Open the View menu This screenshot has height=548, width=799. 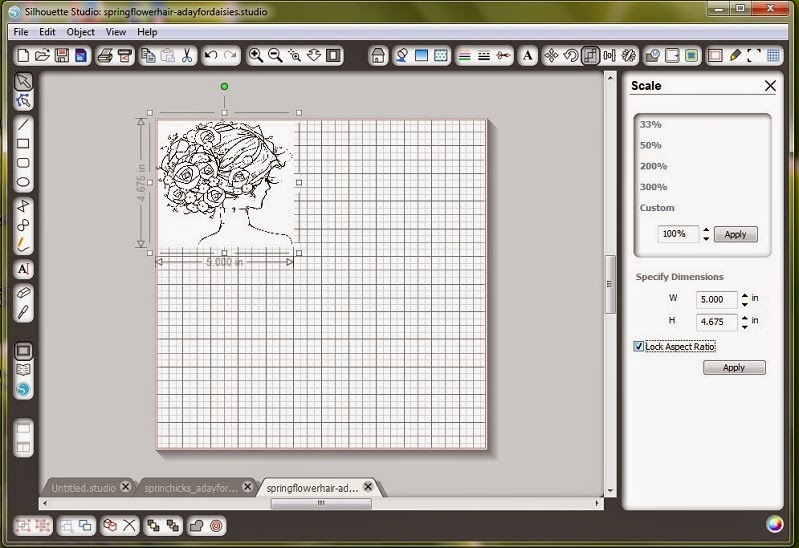(x=116, y=32)
